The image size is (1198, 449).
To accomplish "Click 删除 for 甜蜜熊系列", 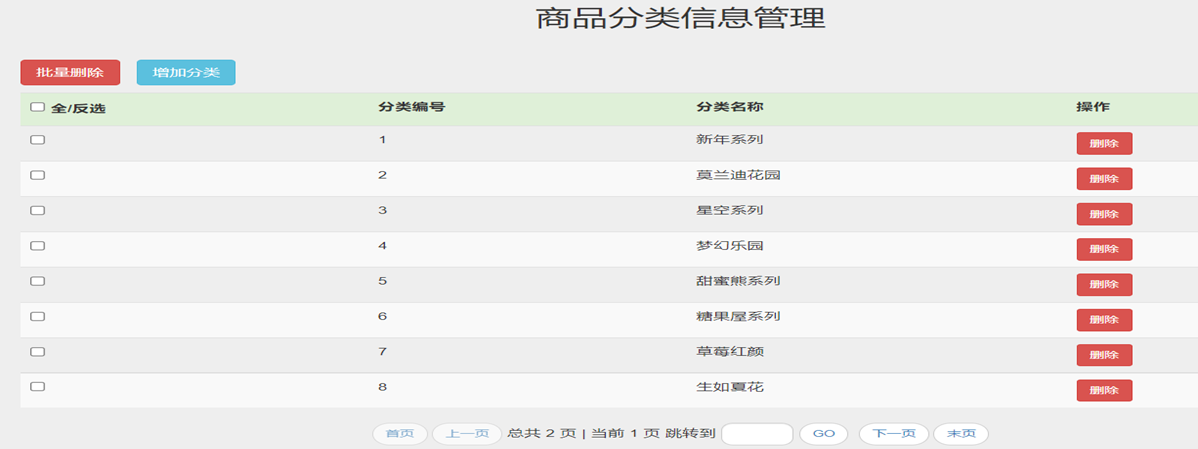I will click(x=1104, y=284).
